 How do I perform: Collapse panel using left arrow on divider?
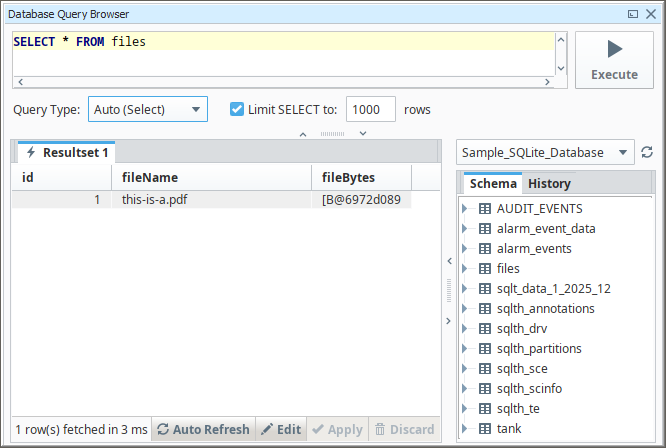point(449,261)
